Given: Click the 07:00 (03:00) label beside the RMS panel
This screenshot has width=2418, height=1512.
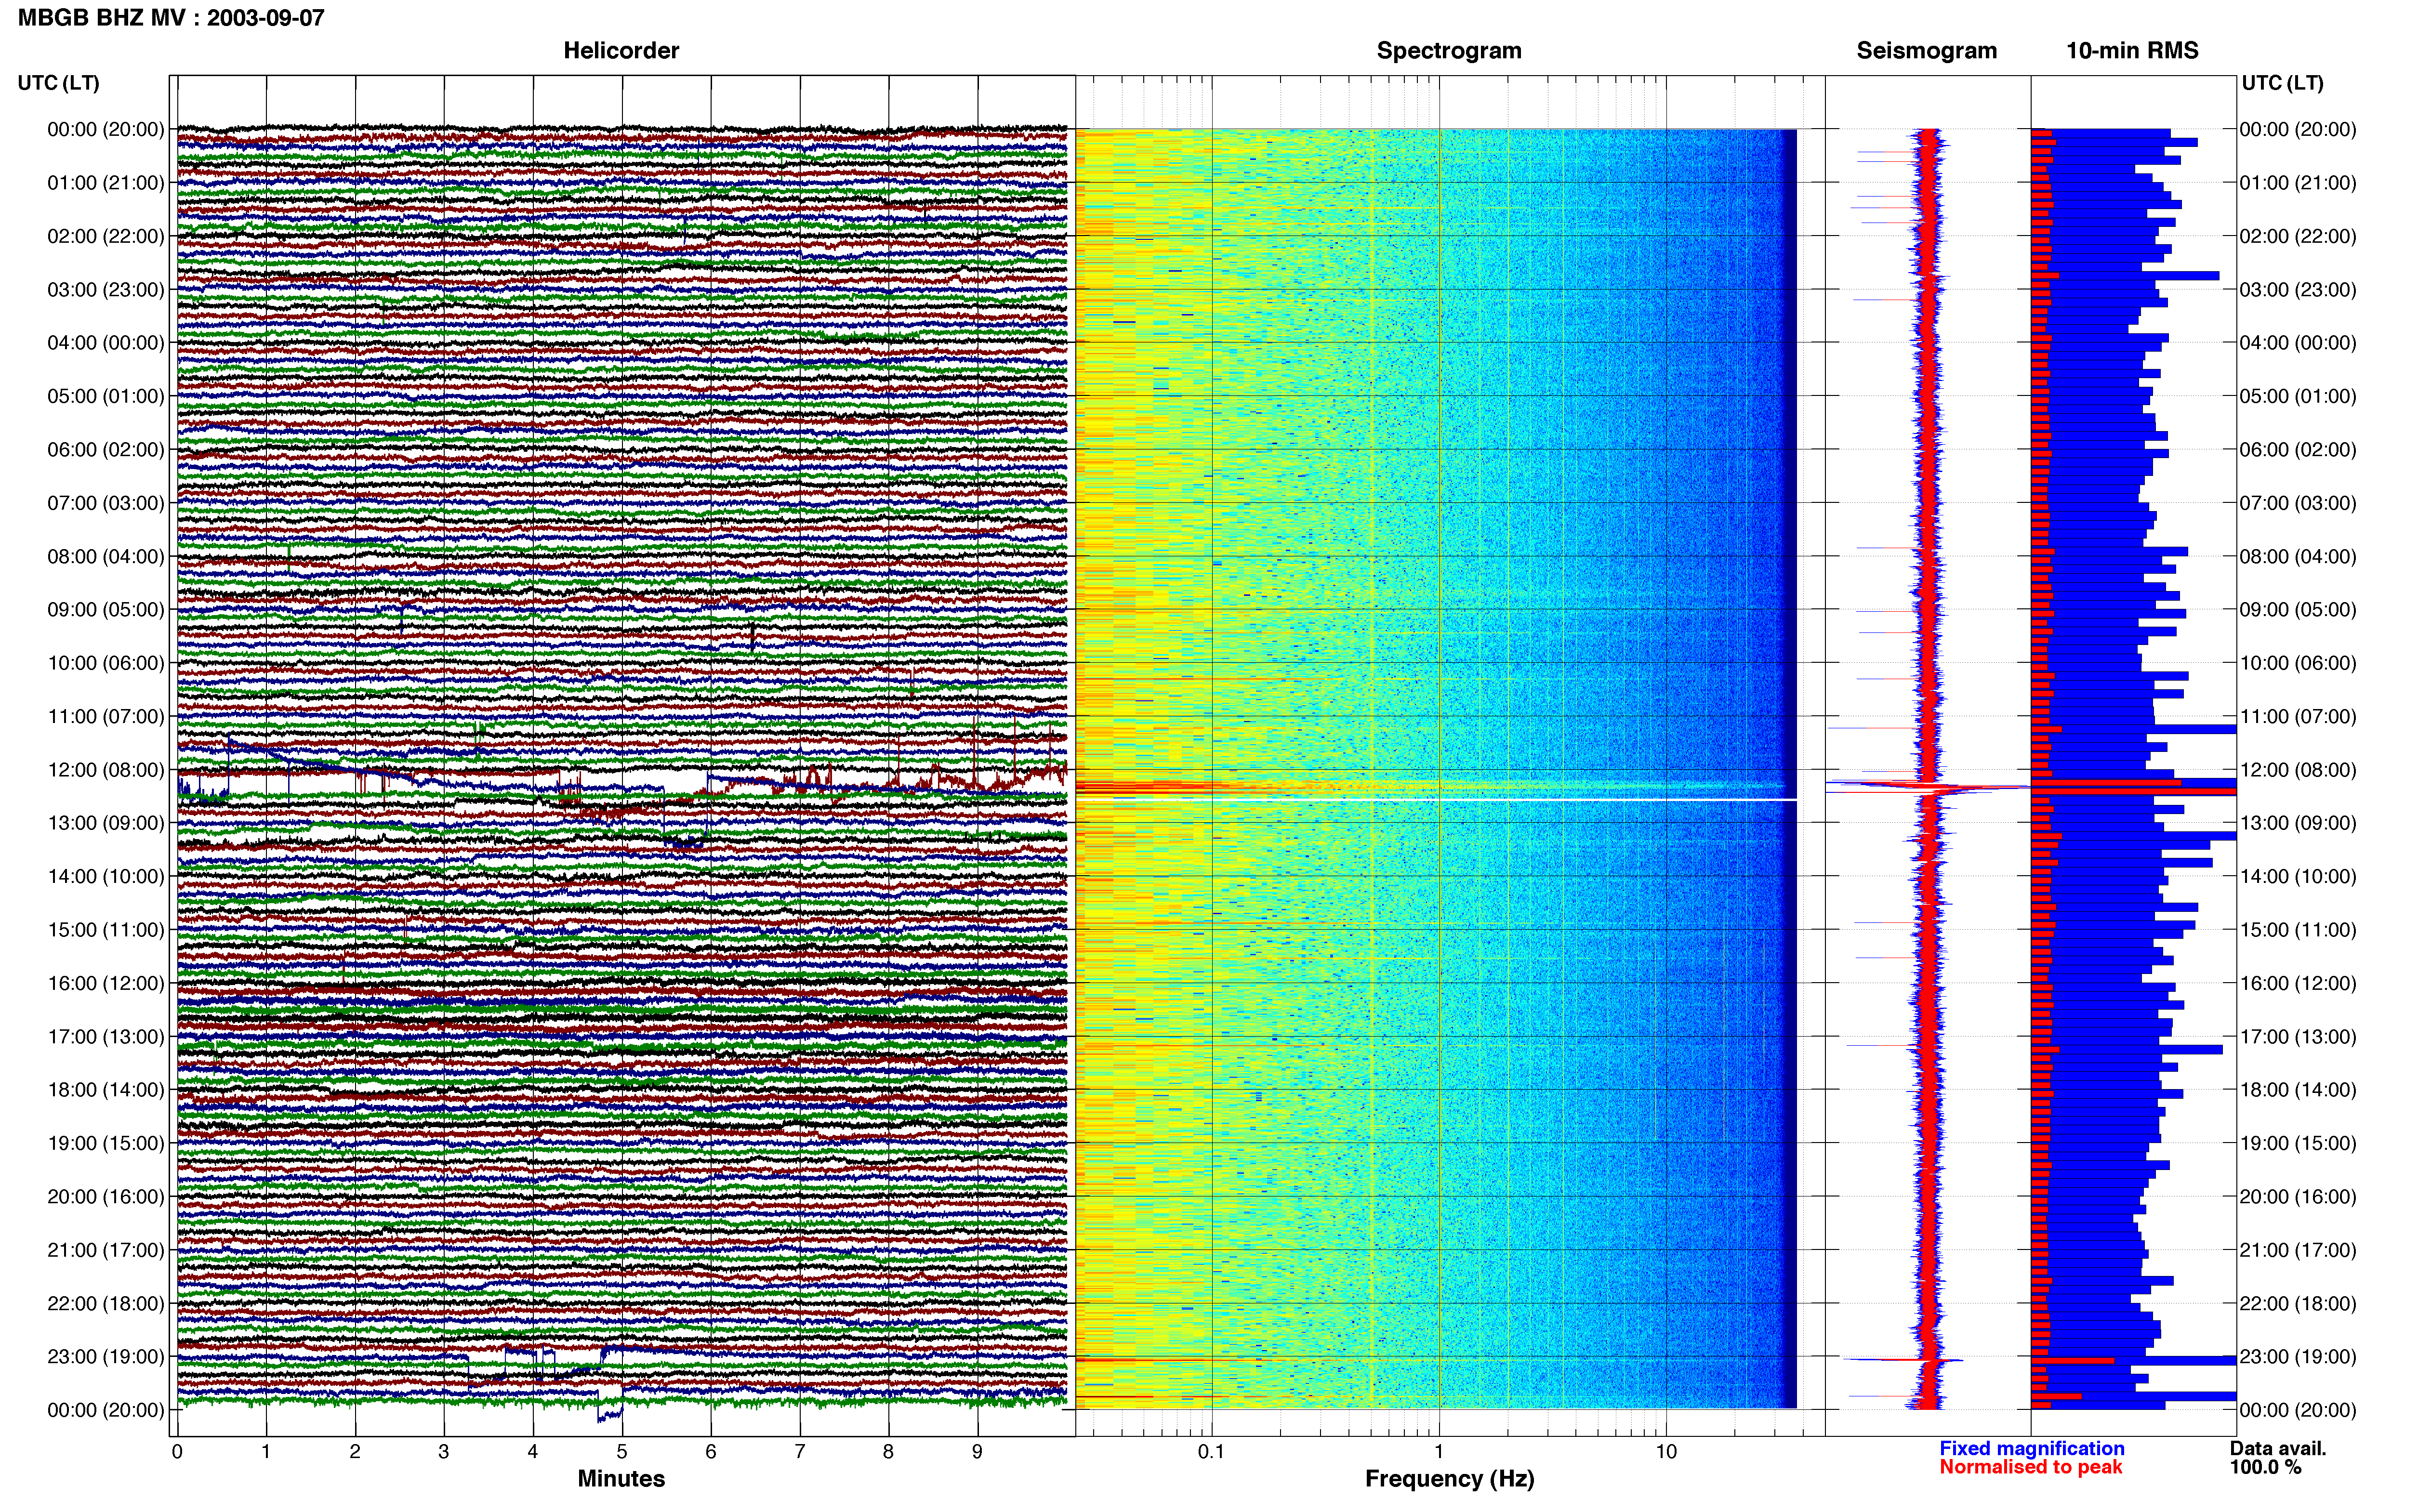Looking at the screenshot, I should [x=2298, y=503].
